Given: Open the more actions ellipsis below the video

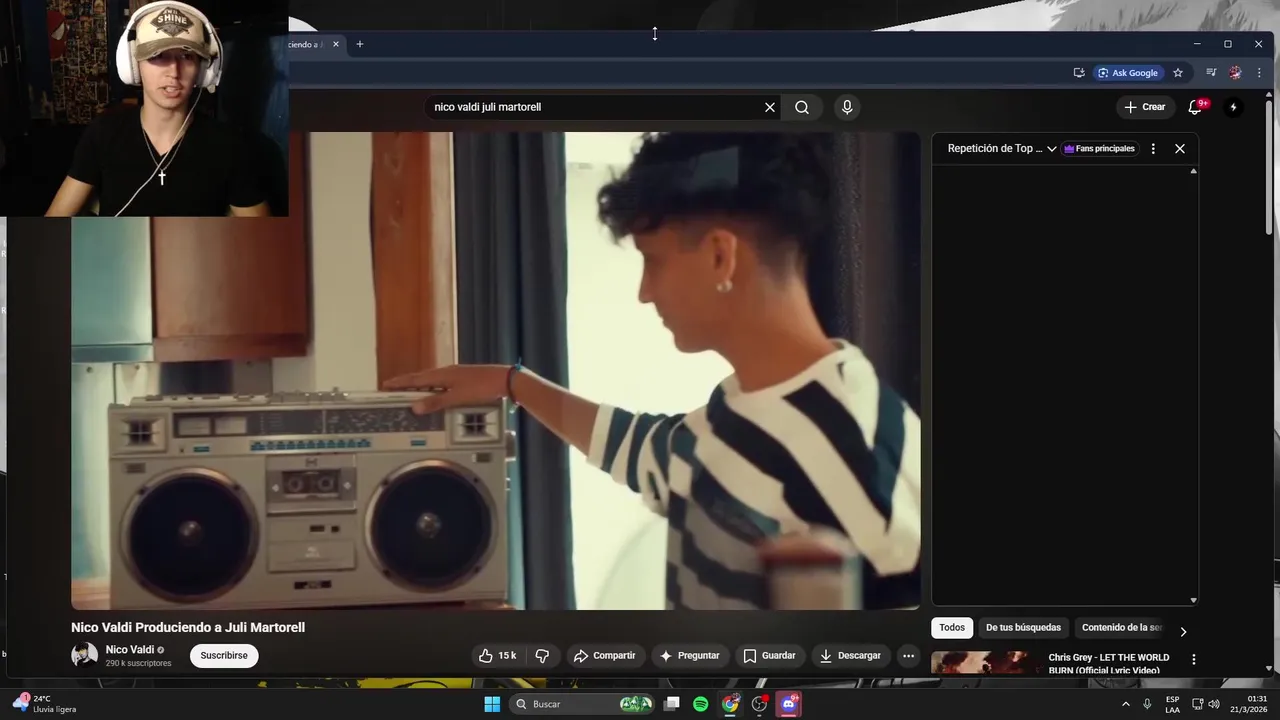Looking at the screenshot, I should (908, 656).
